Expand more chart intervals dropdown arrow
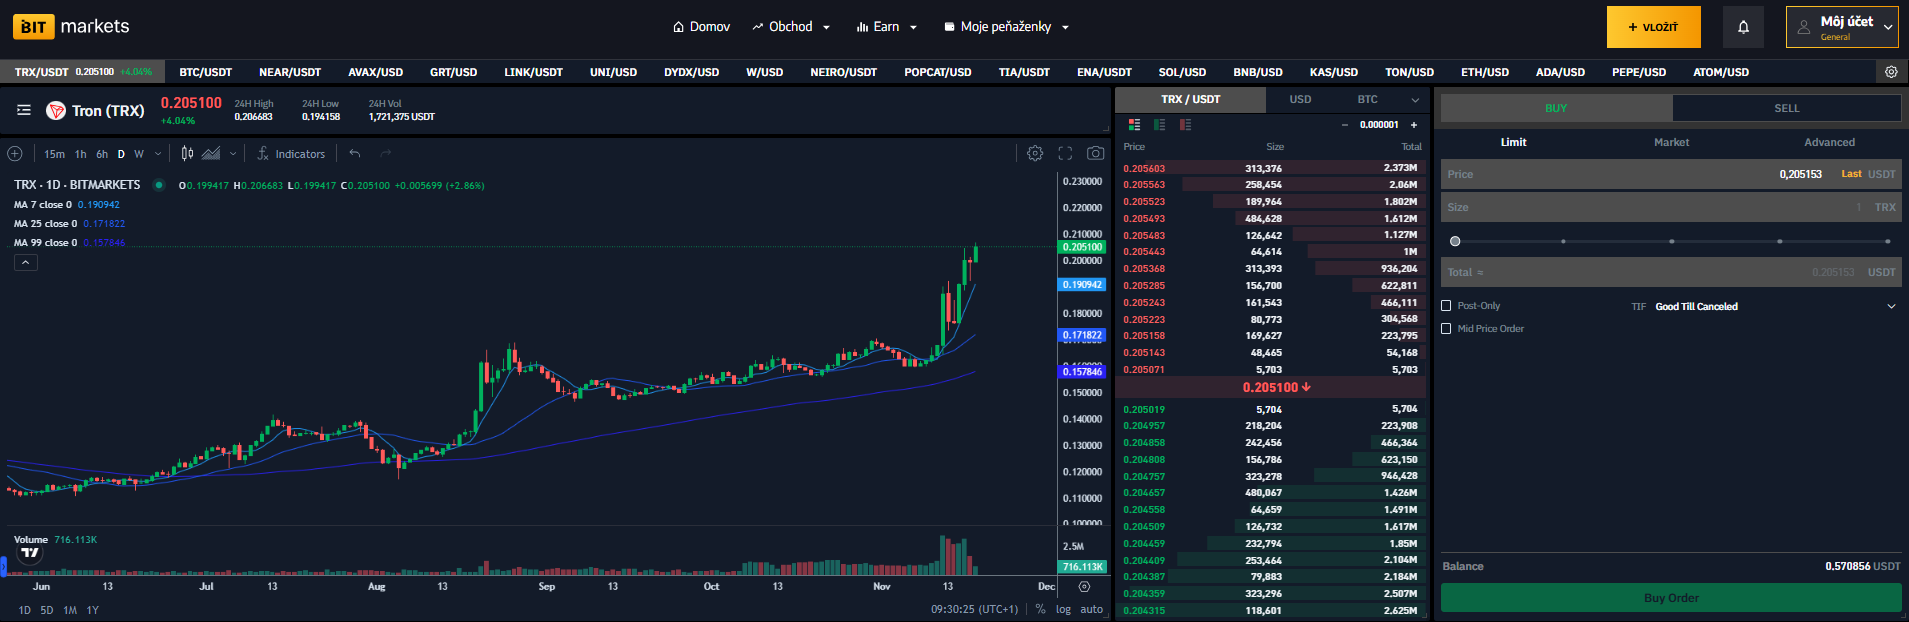Screen dimensions: 1909x622 click(158, 154)
